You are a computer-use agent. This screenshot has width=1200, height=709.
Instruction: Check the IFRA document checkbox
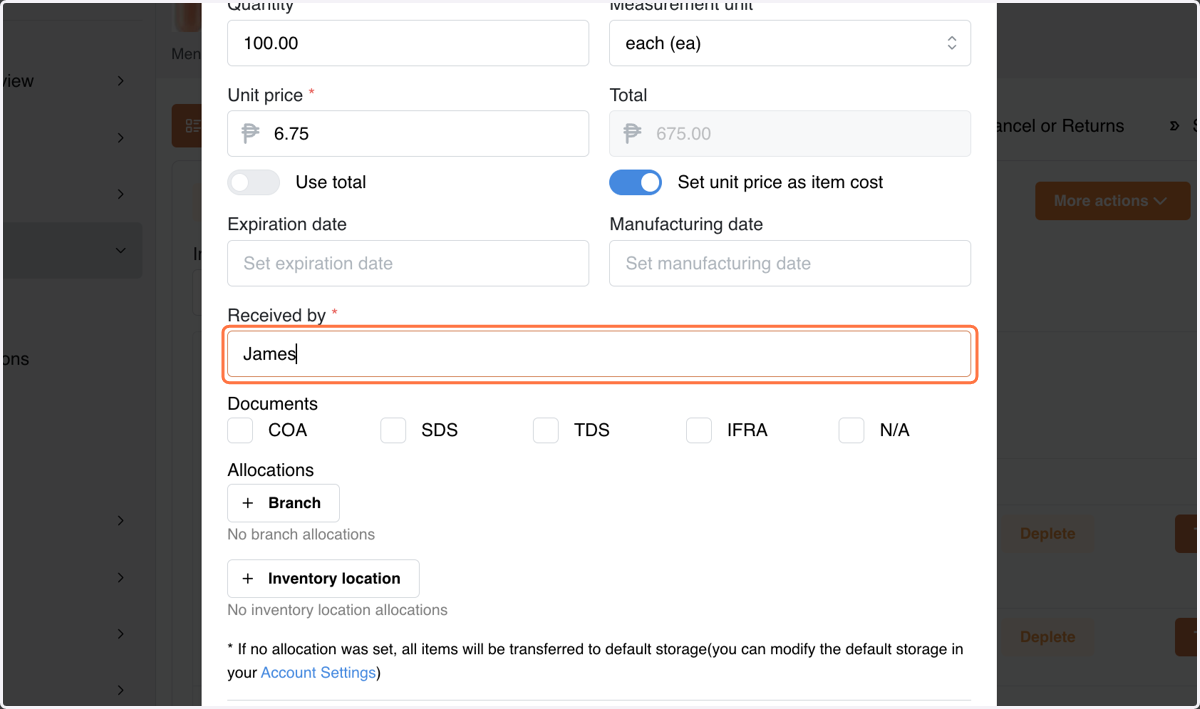click(699, 430)
